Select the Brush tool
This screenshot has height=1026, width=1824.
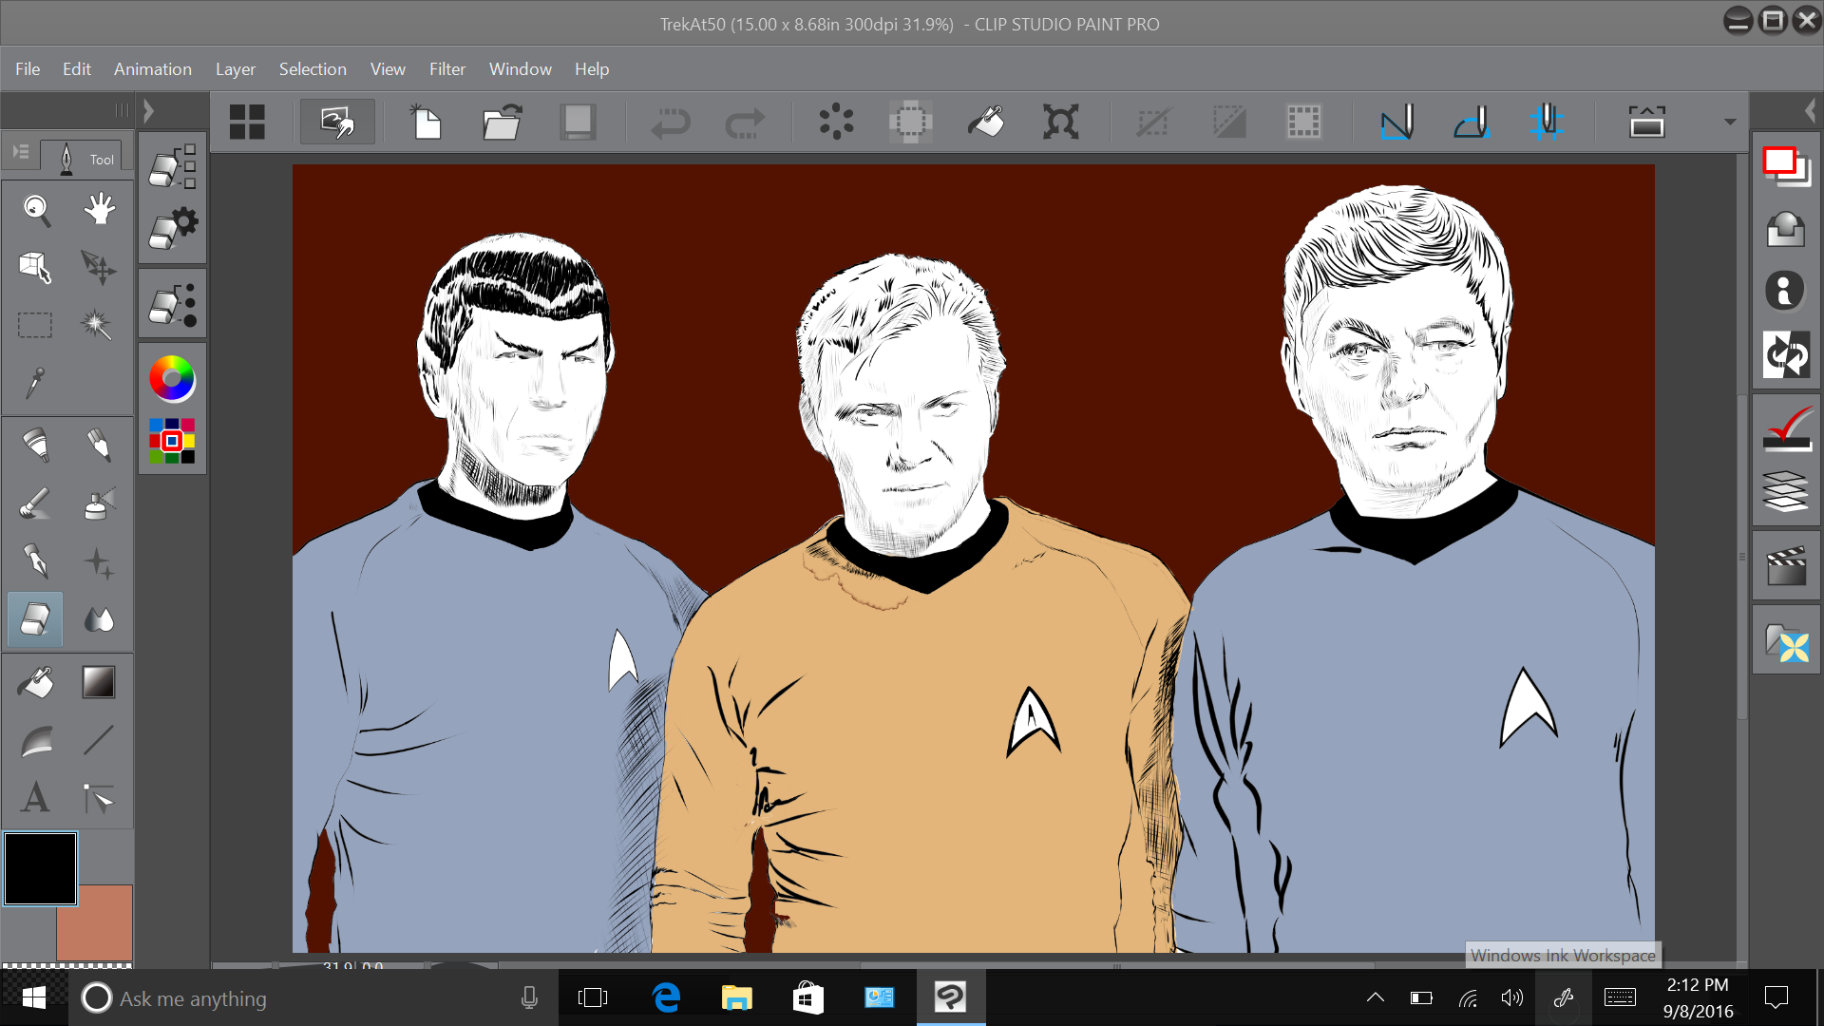click(x=36, y=503)
